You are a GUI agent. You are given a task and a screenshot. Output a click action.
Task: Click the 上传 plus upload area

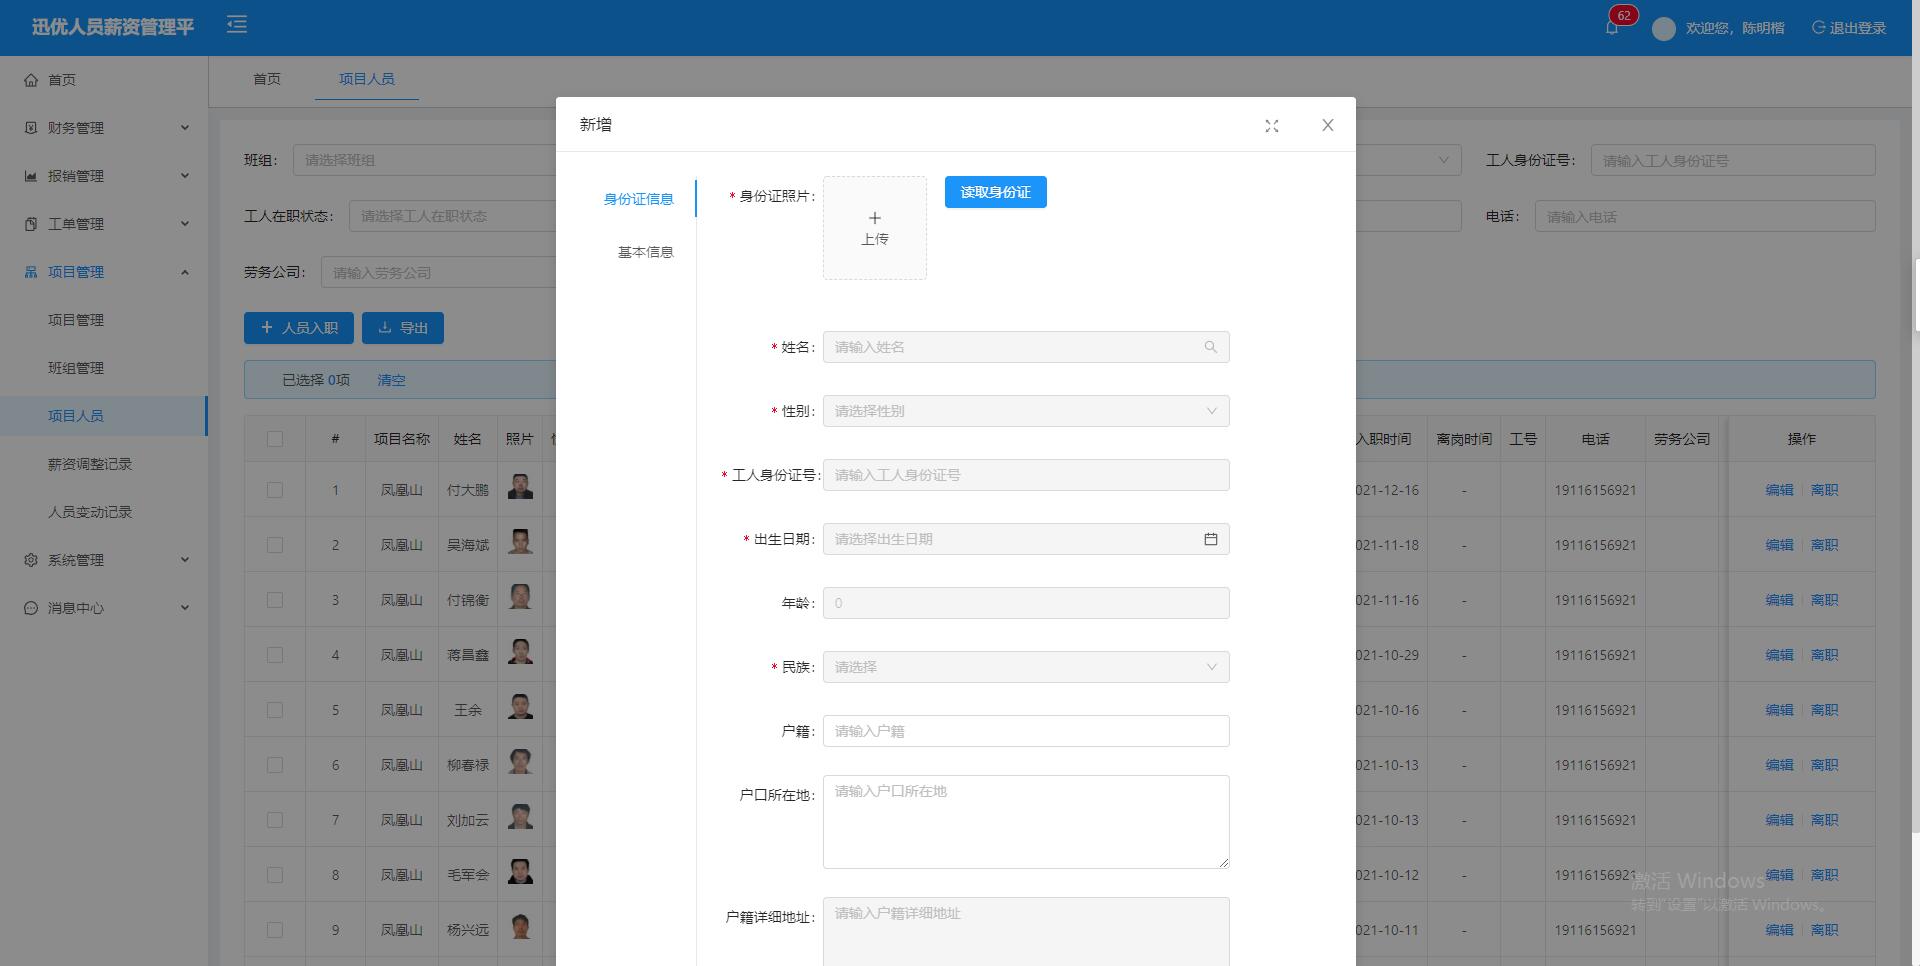(x=875, y=228)
